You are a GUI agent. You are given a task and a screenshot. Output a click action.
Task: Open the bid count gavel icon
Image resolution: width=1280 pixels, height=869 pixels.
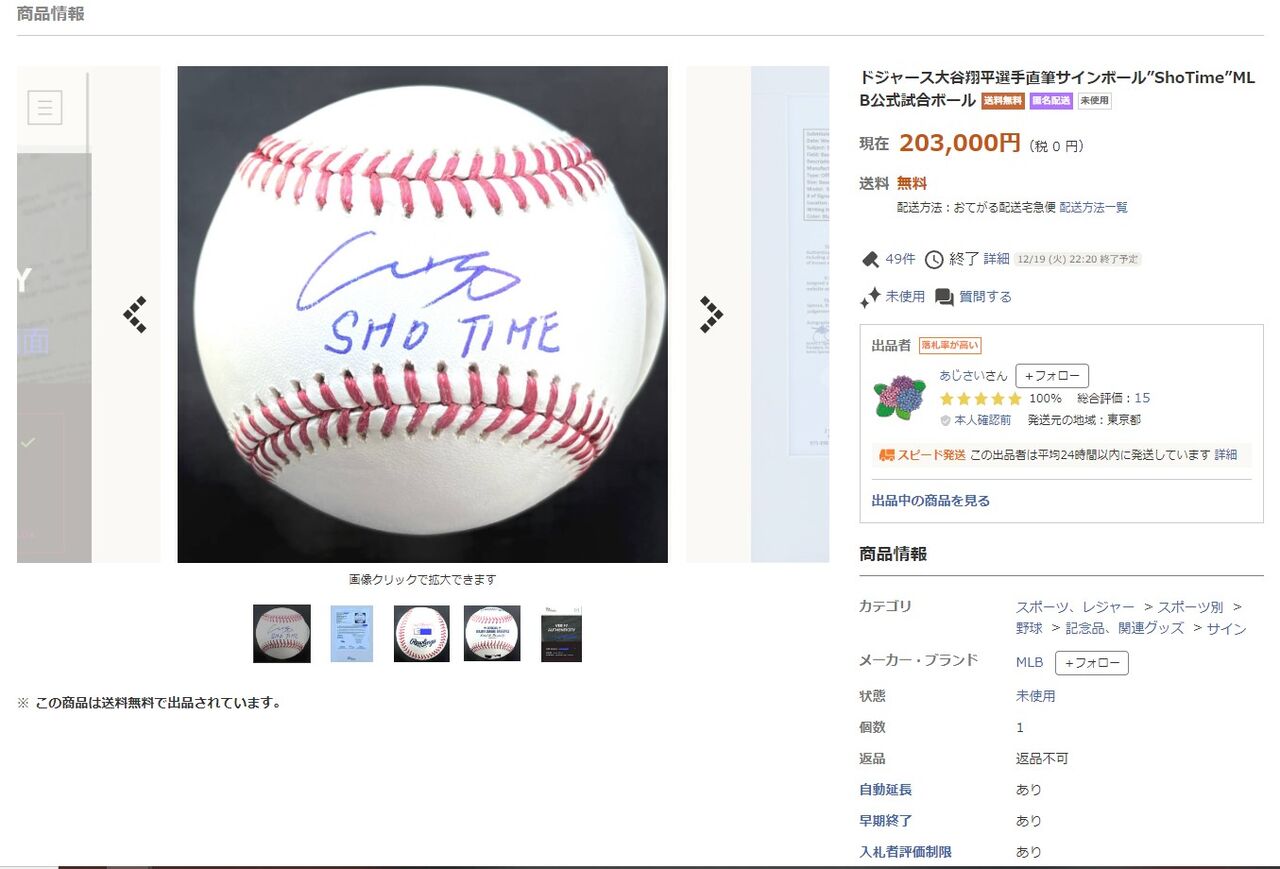[870, 259]
